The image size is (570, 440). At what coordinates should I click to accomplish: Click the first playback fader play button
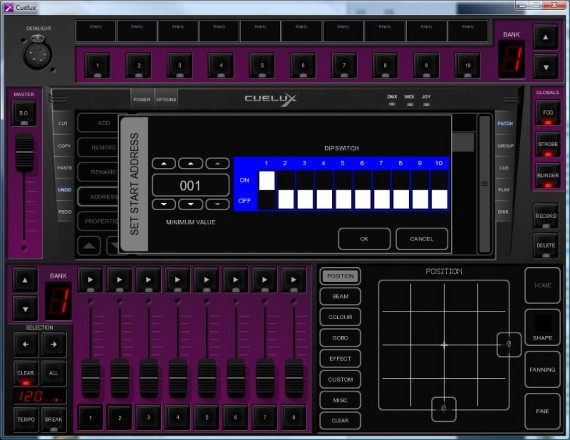click(90, 280)
